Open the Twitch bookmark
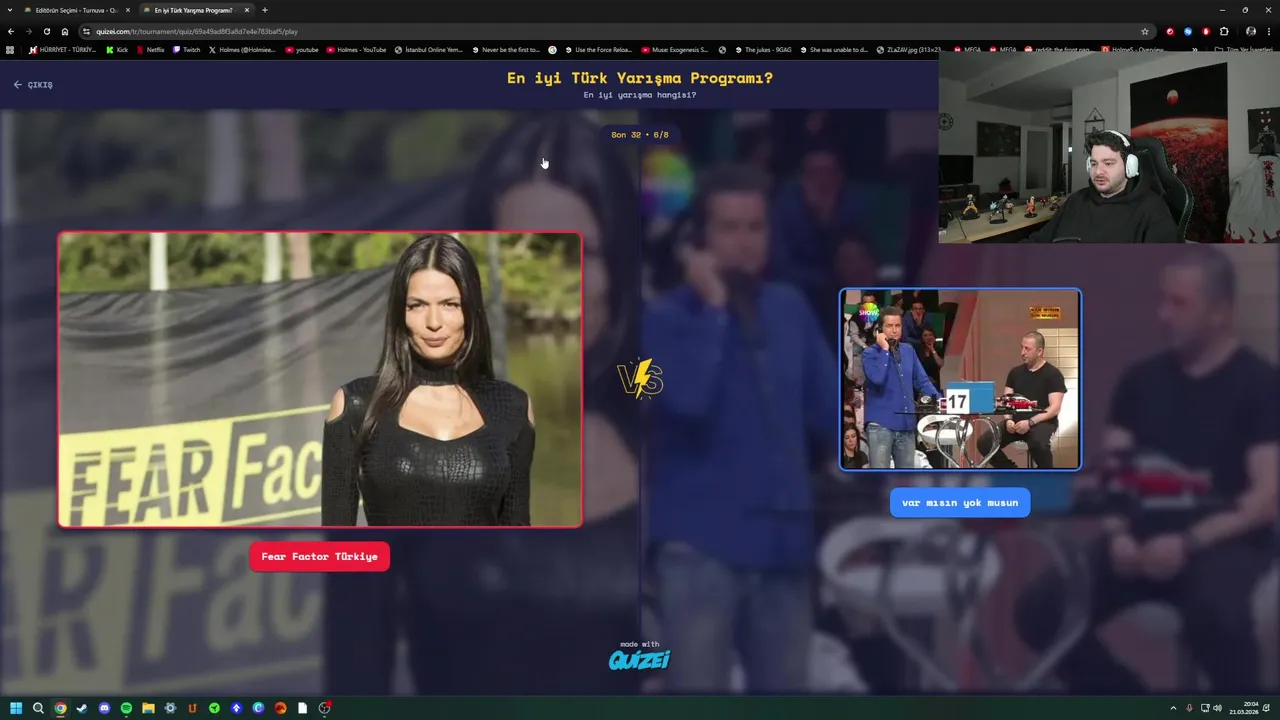Image resolution: width=1280 pixels, height=720 pixels. [x=186, y=49]
